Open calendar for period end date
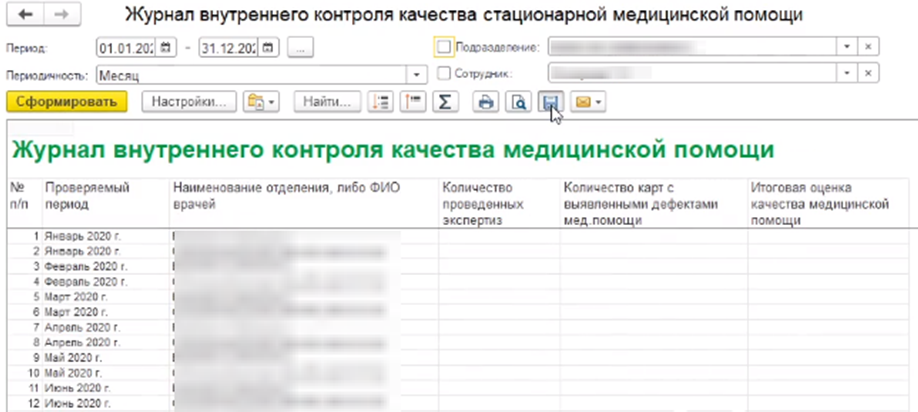 [270, 47]
